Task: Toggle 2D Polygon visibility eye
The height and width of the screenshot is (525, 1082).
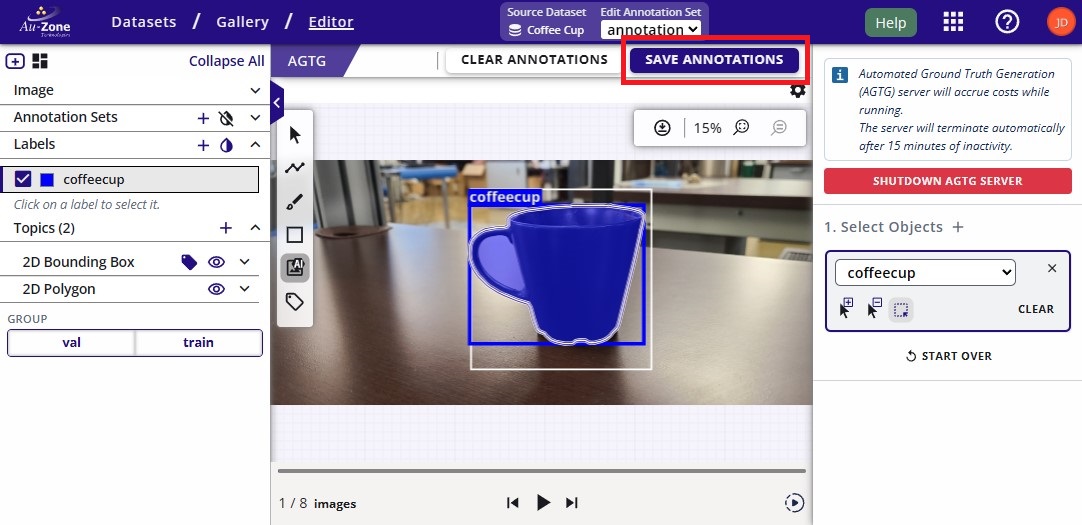Action: click(x=217, y=289)
